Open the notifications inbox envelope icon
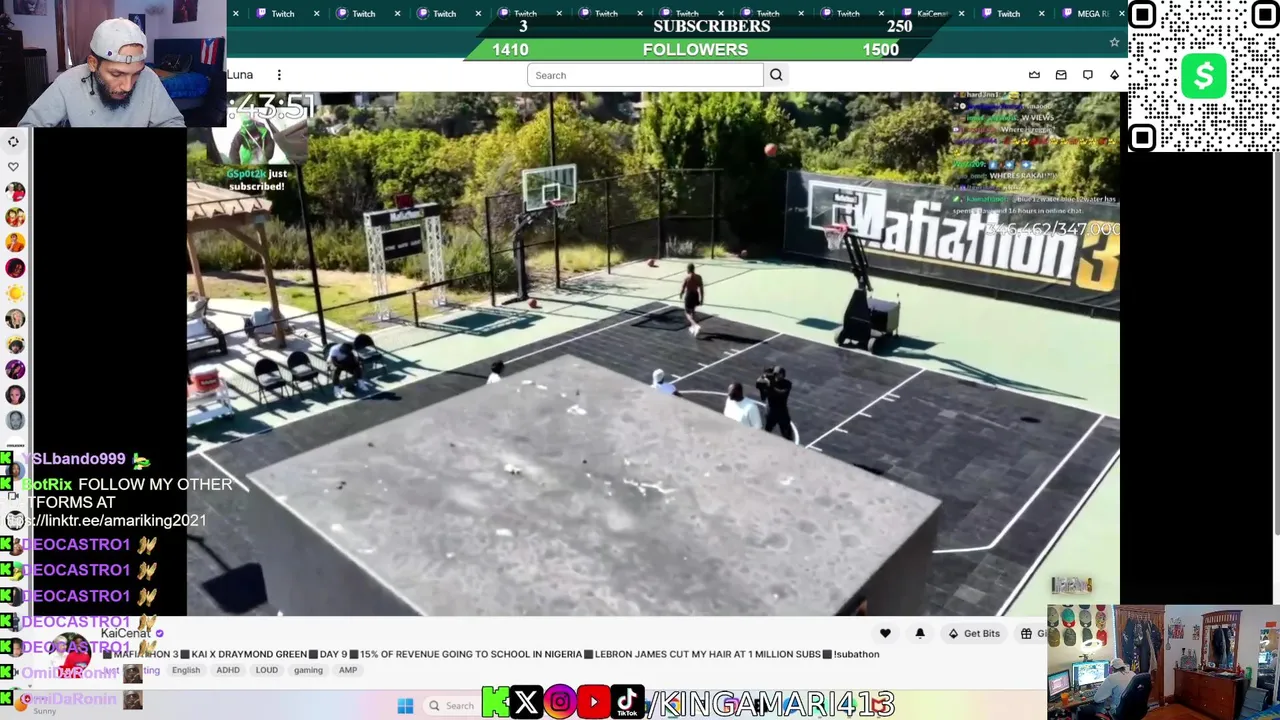 (1061, 75)
